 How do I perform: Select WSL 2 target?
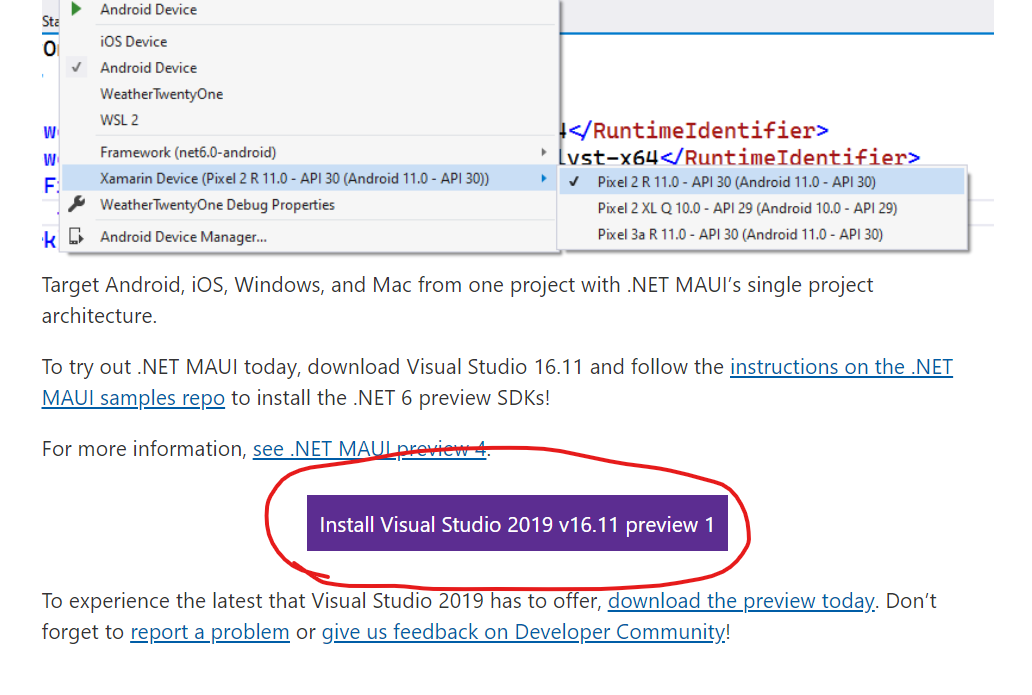tap(119, 120)
